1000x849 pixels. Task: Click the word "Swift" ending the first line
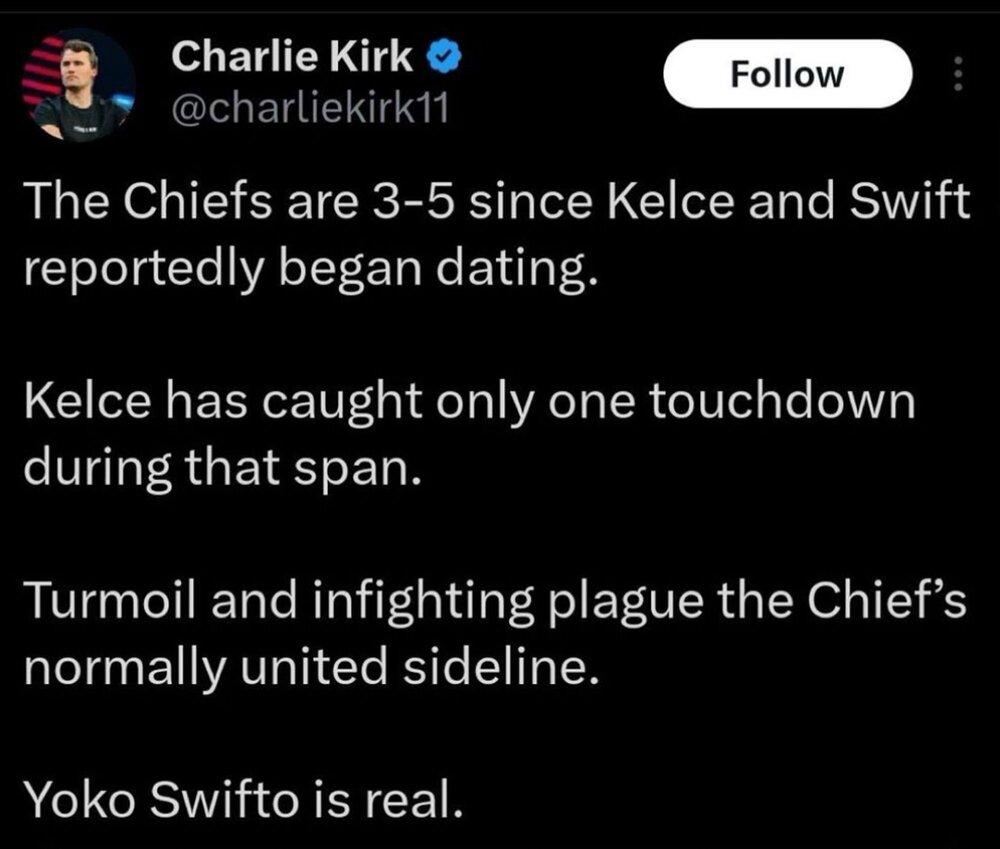pos(912,205)
